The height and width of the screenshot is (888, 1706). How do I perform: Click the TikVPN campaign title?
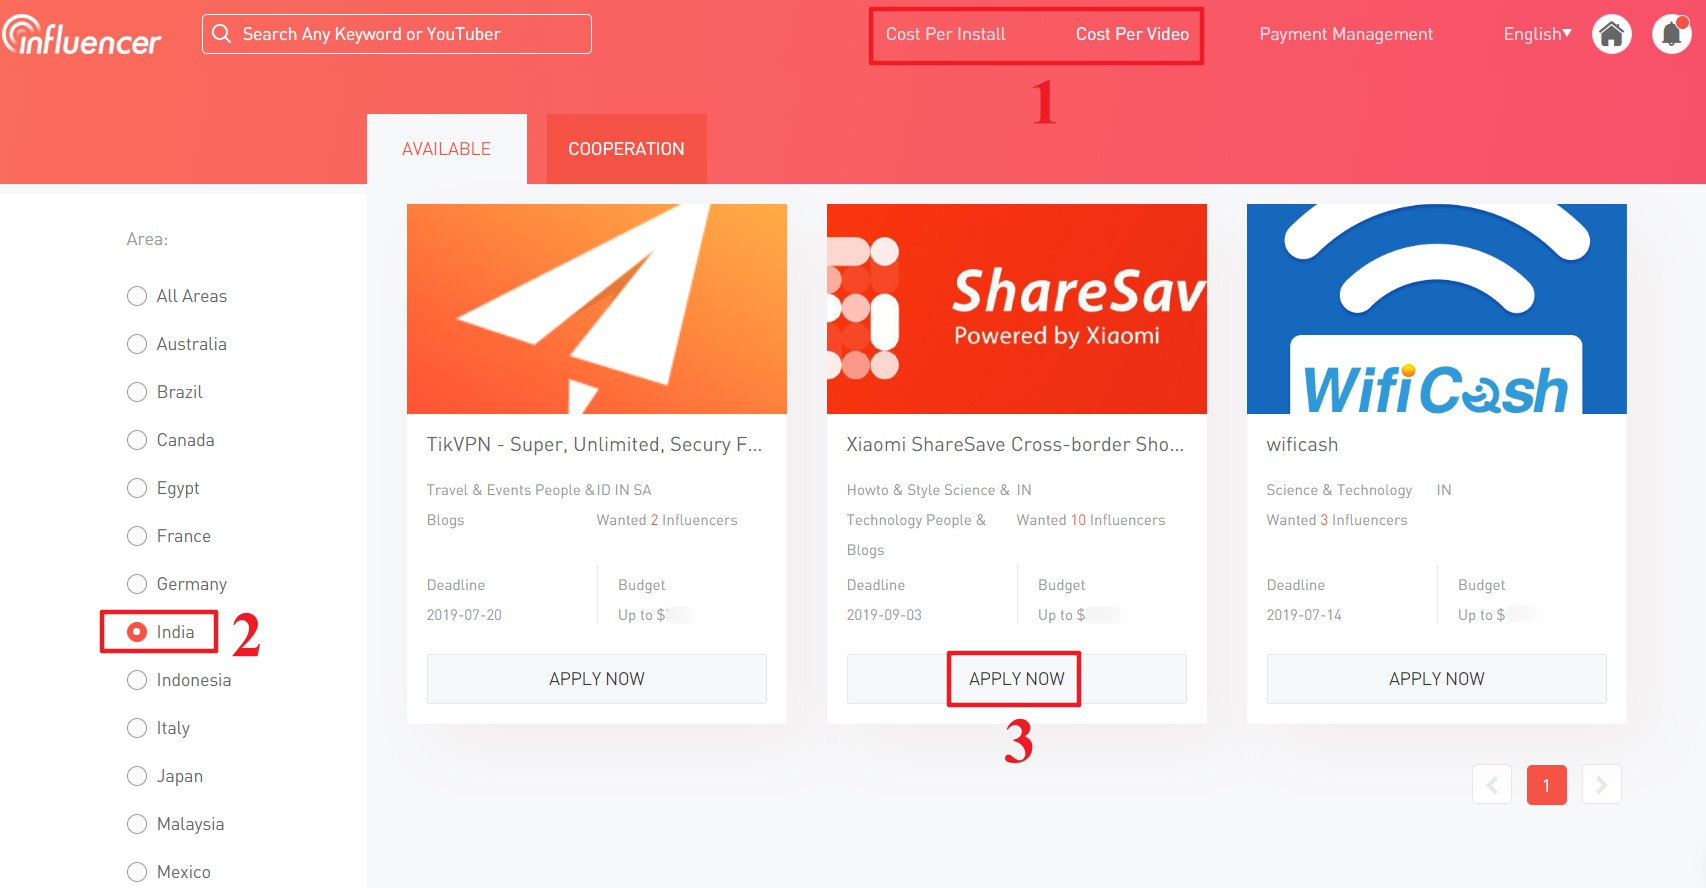(595, 445)
